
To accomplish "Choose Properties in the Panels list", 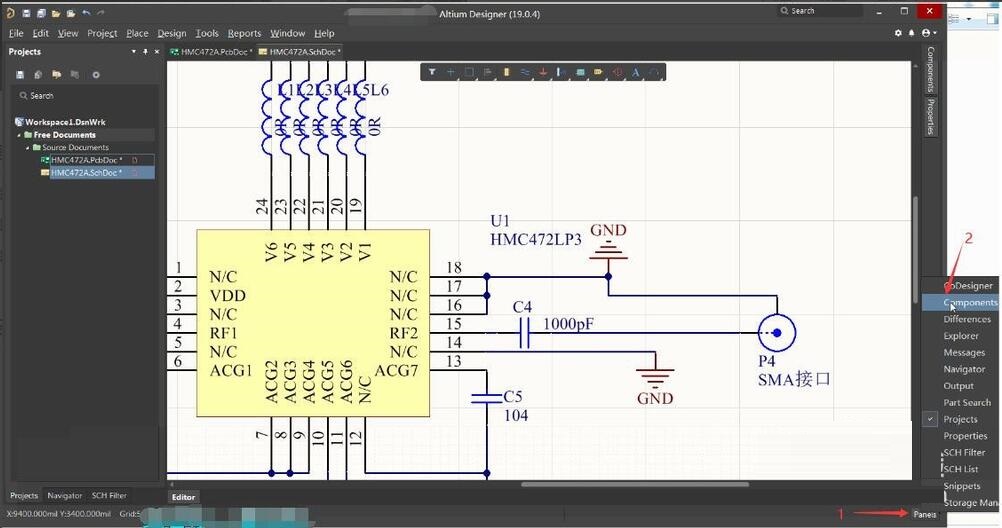I will [960, 436].
